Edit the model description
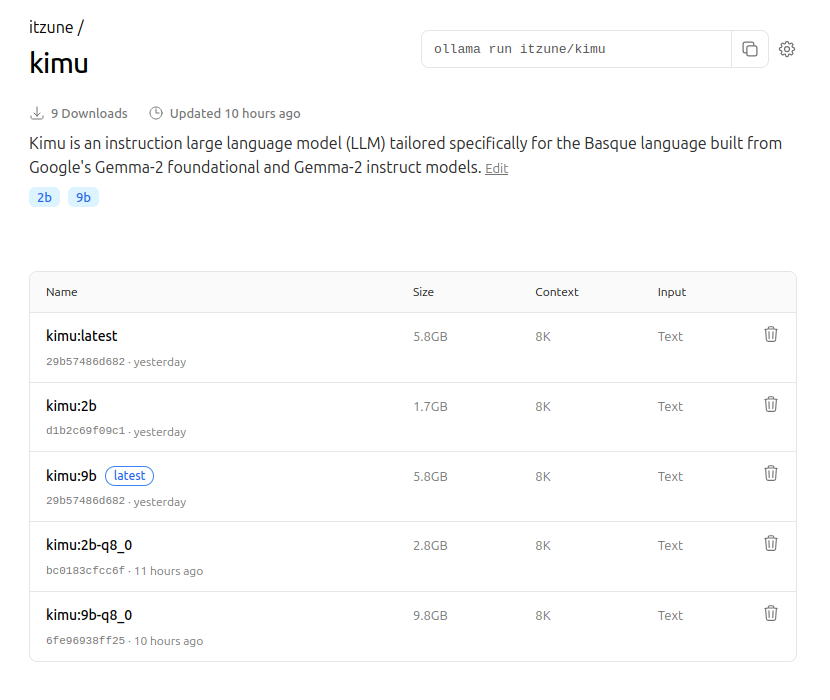The width and height of the screenshot is (830, 700). 496,169
